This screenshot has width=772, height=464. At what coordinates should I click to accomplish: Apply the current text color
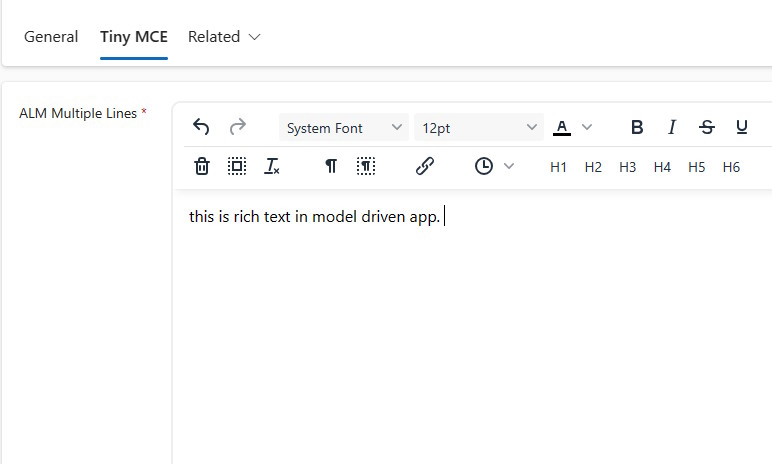(x=562, y=128)
